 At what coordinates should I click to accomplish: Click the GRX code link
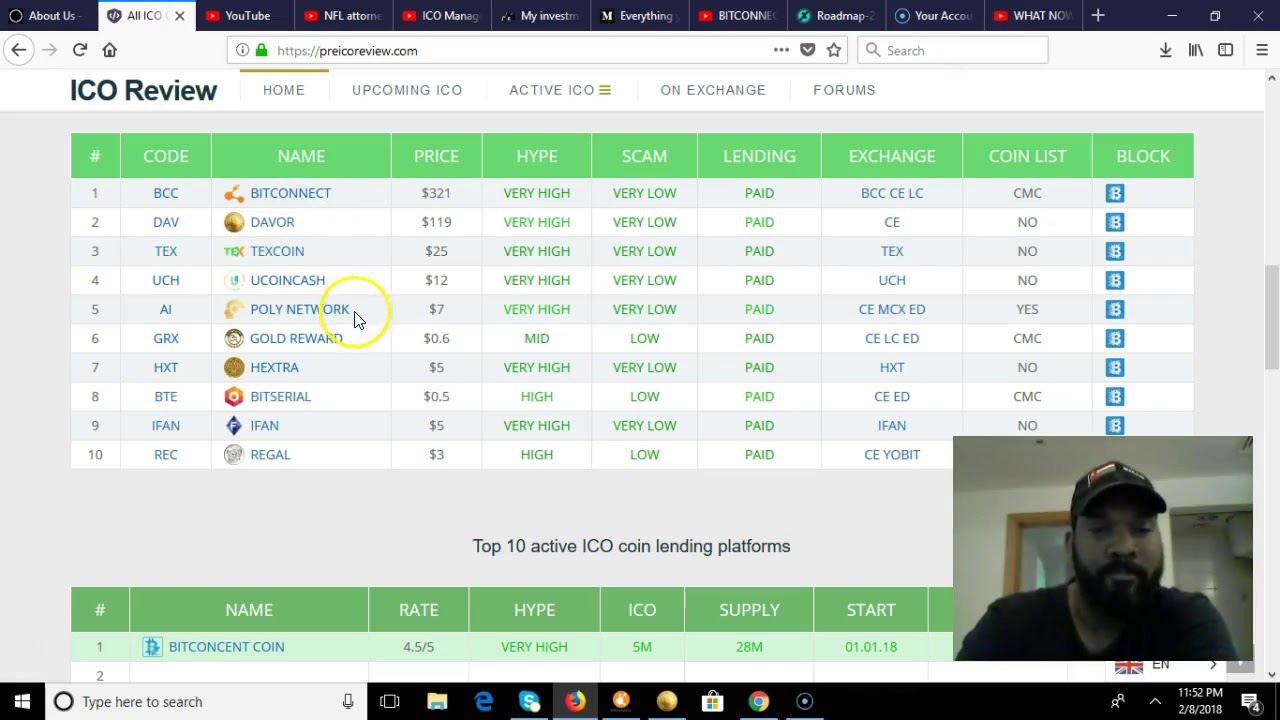(x=166, y=338)
